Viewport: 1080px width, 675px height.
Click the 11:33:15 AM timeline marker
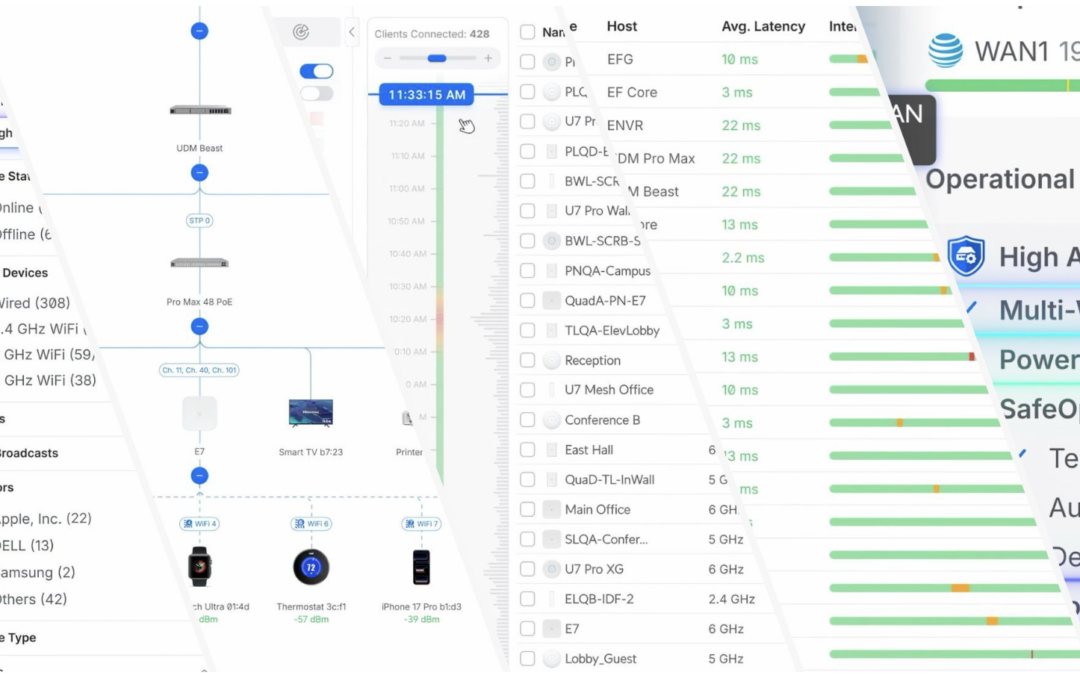[x=426, y=94]
